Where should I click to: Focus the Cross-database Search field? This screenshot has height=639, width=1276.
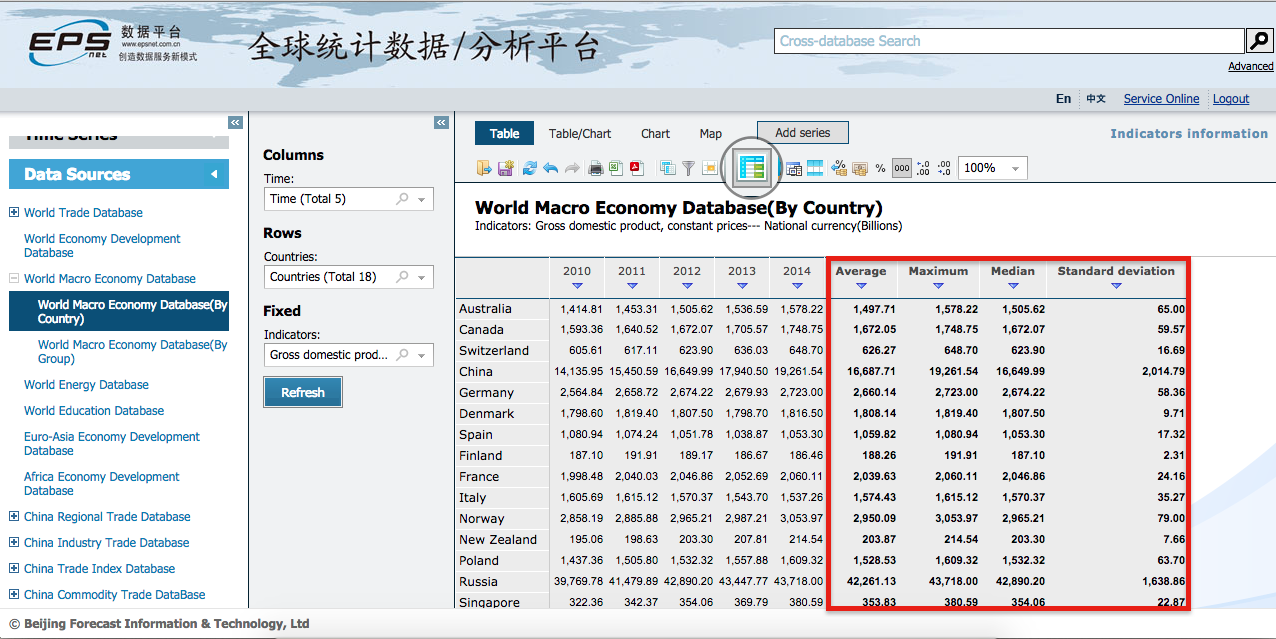coord(1009,41)
